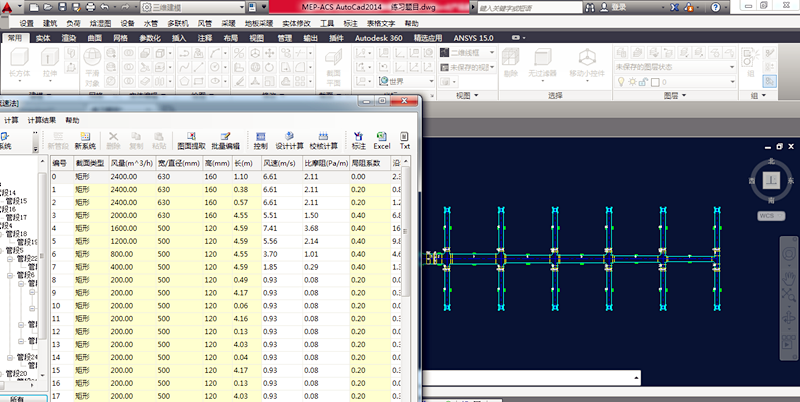Click the keyword search input field
Image resolution: width=800 pixels, height=402 pixels.
click(x=530, y=8)
